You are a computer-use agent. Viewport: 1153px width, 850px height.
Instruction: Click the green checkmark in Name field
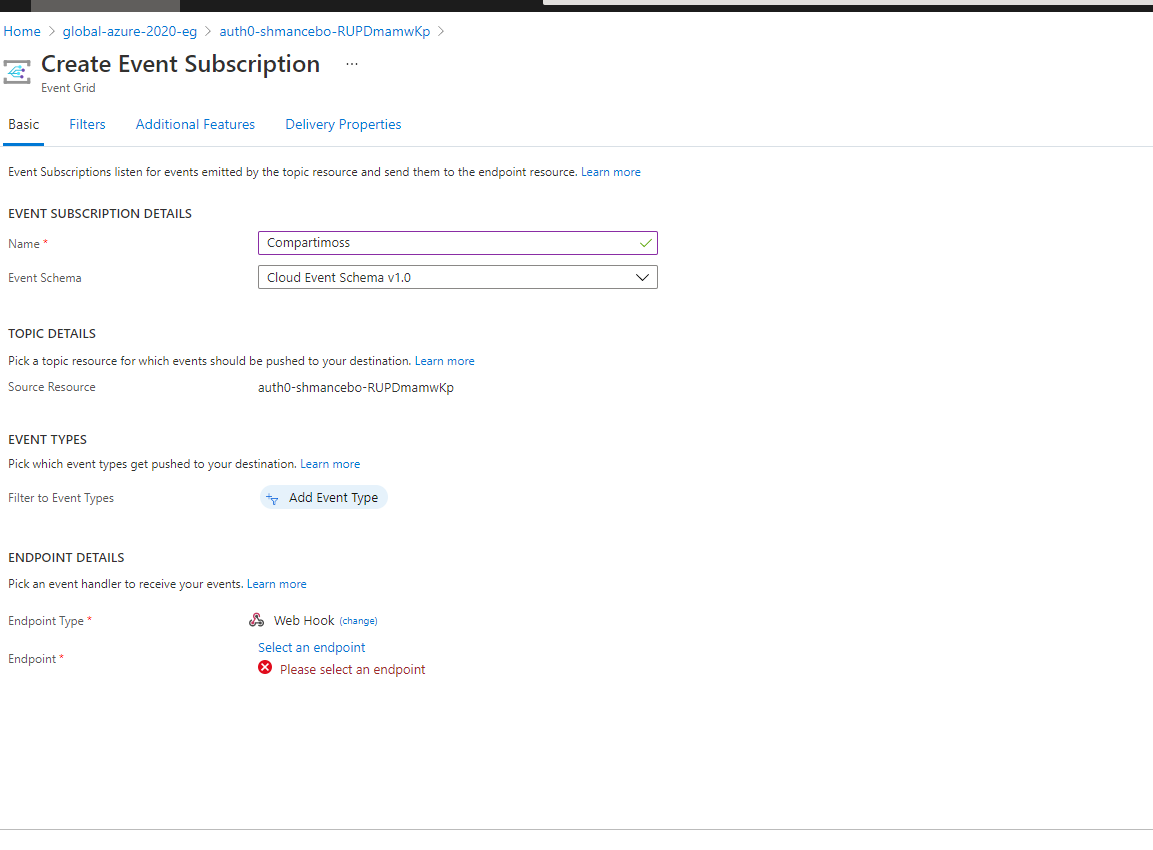[646, 243]
